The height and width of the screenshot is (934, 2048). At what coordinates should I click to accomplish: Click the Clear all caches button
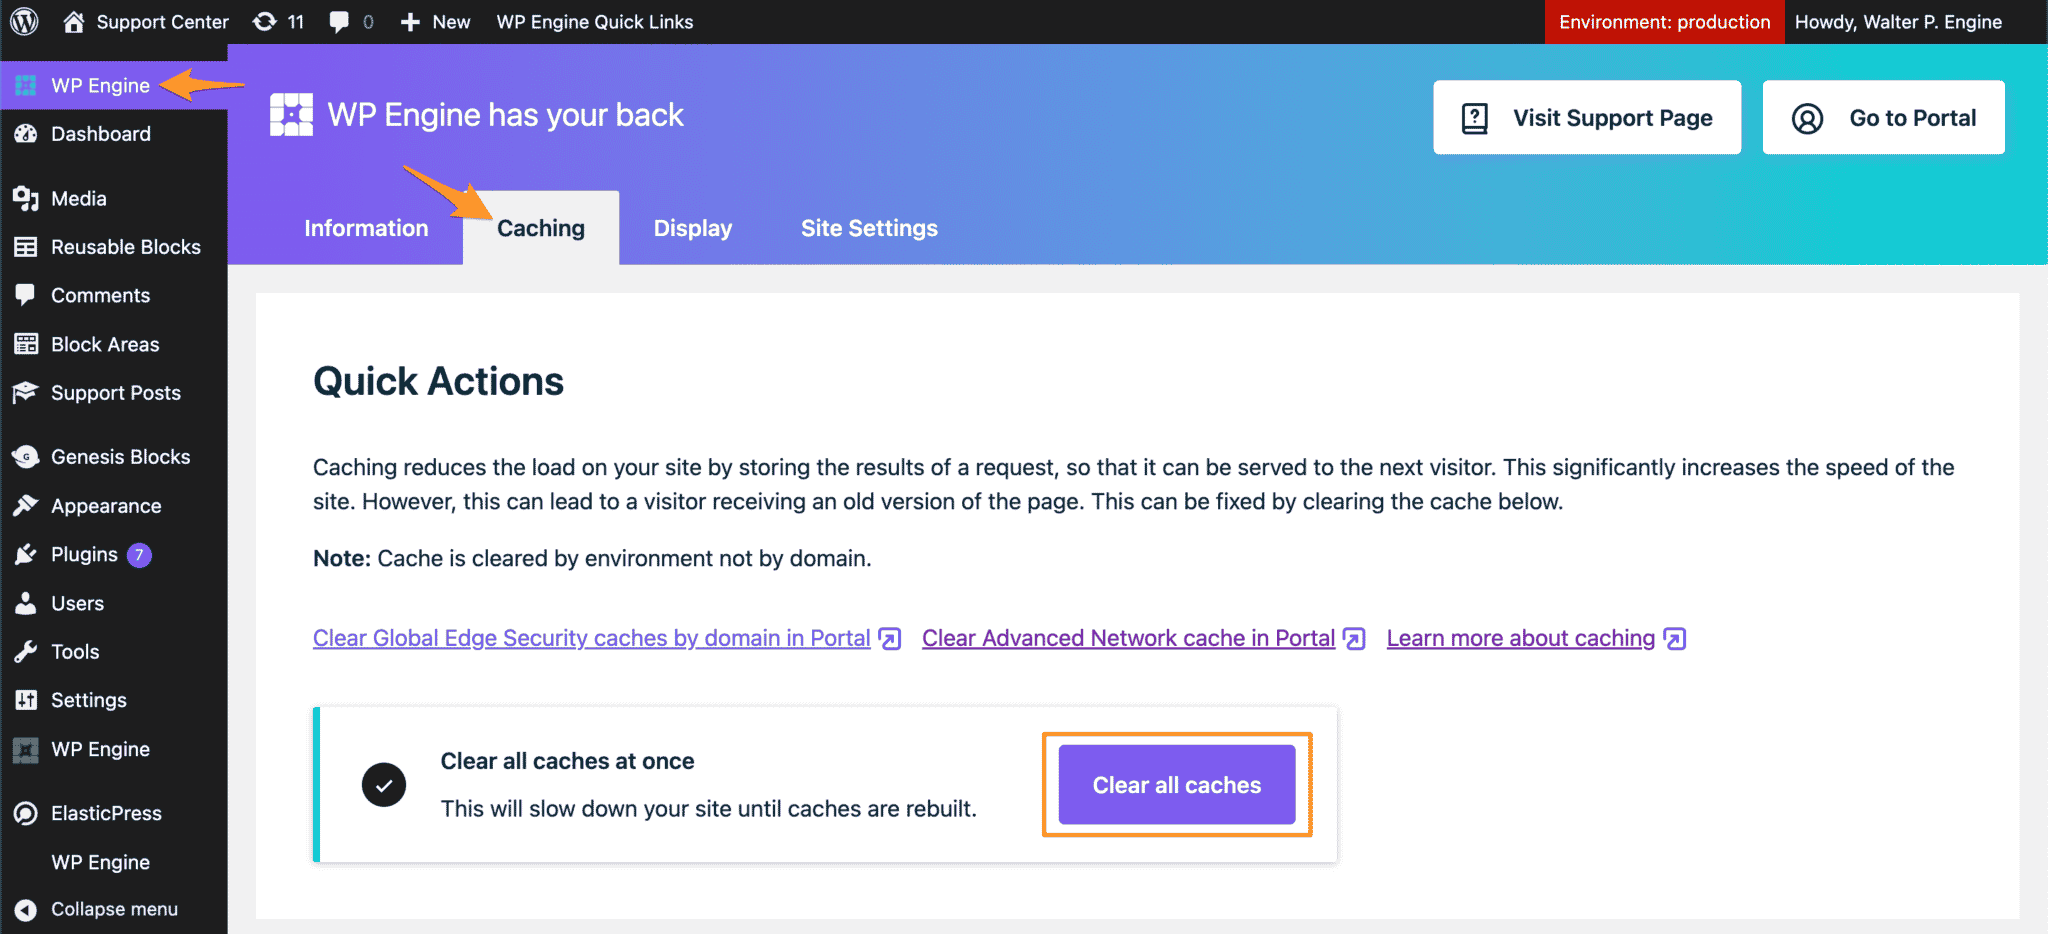1175,784
